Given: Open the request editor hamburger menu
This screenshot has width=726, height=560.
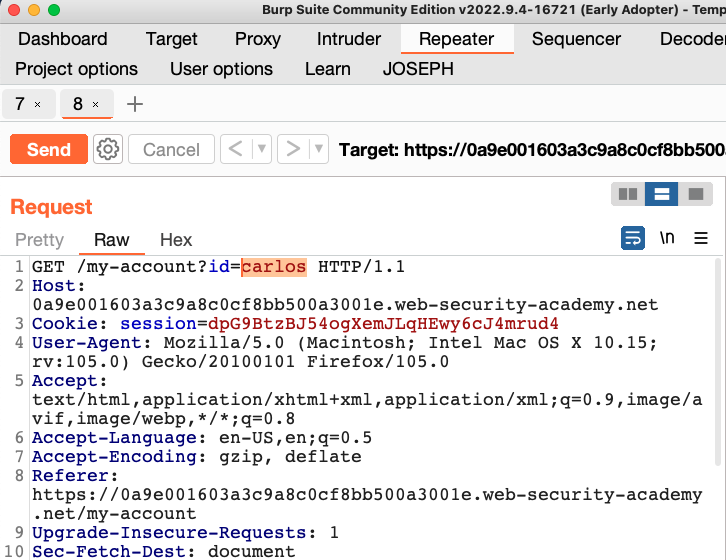Looking at the screenshot, I should pyautogui.click(x=701, y=238).
